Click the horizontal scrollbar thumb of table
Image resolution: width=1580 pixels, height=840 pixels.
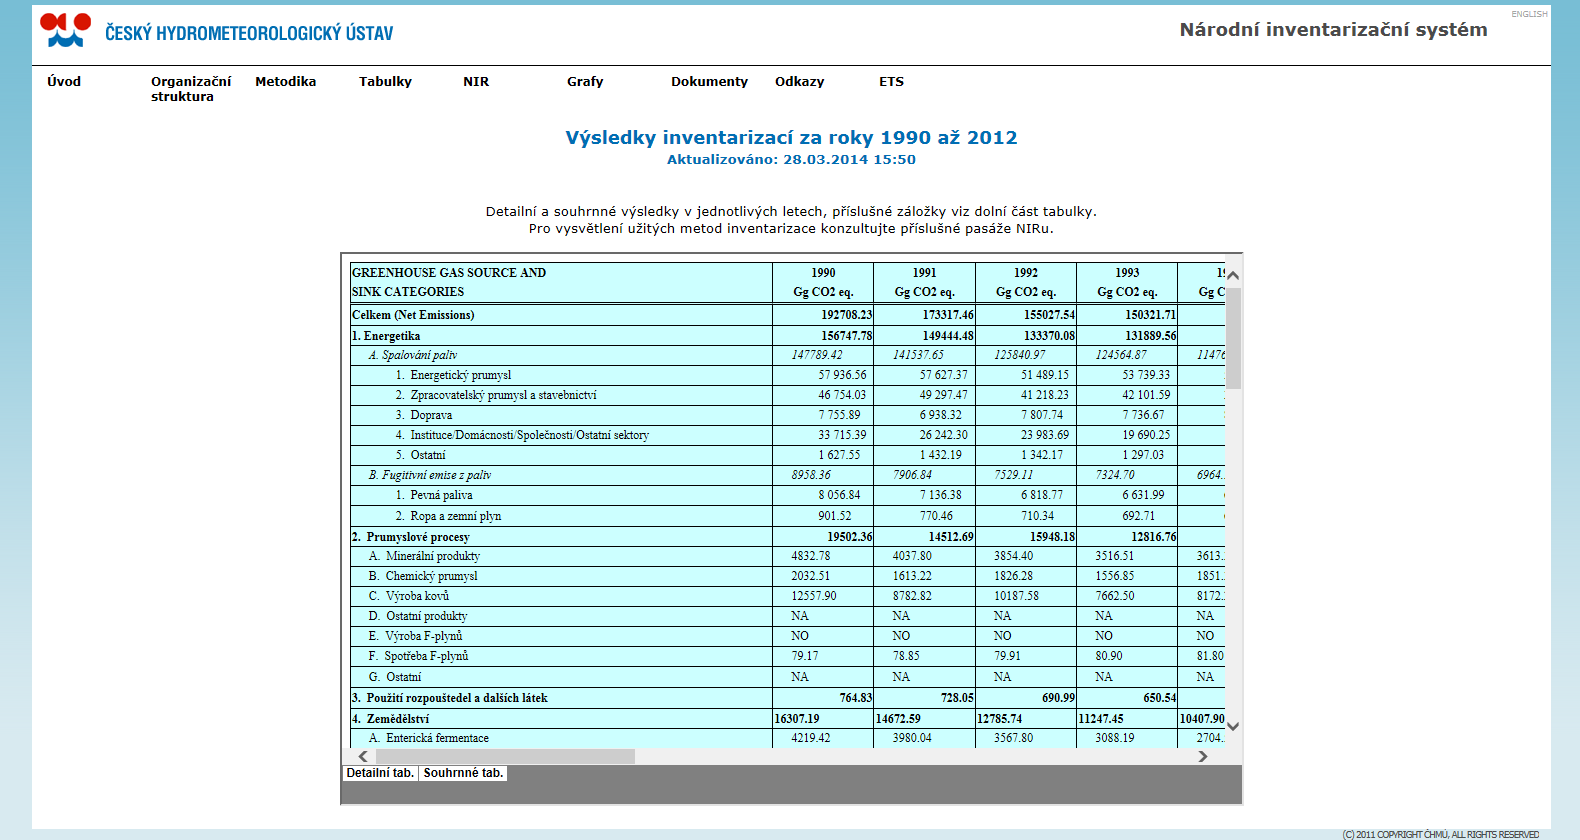505,756
